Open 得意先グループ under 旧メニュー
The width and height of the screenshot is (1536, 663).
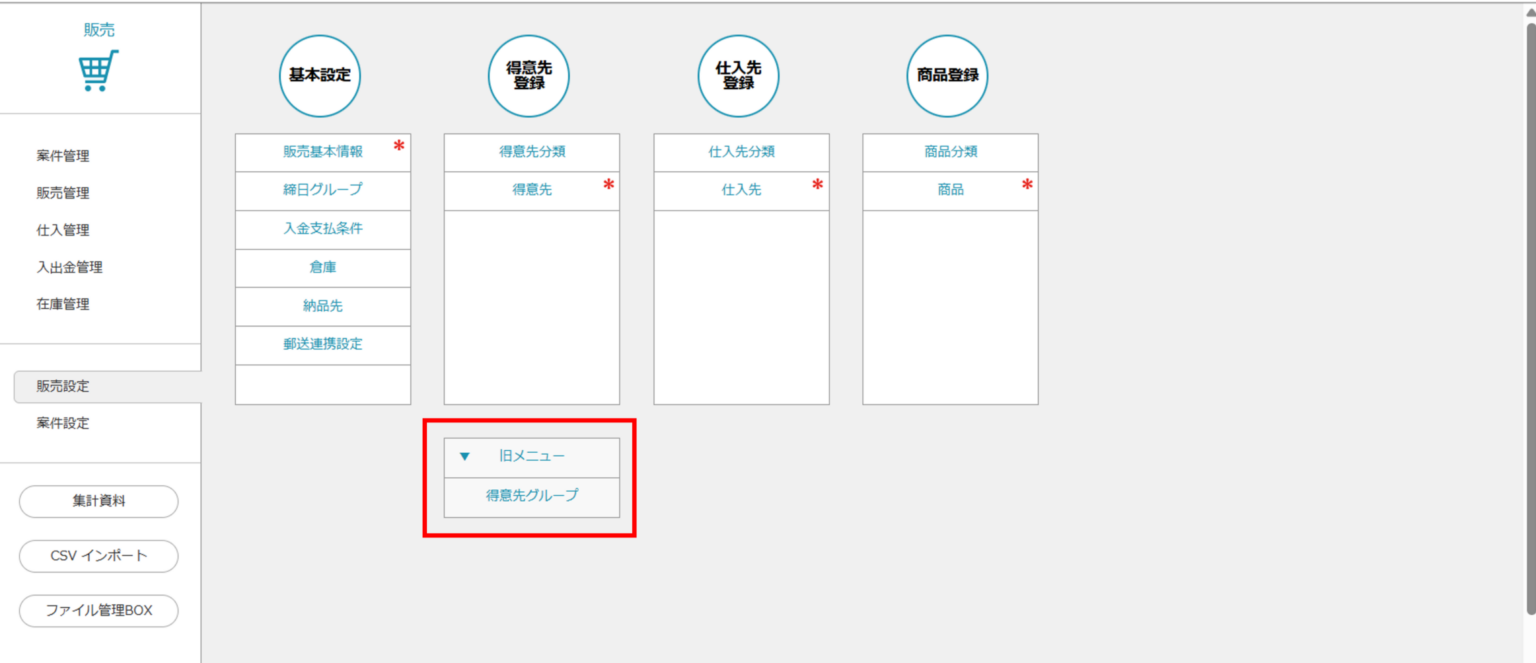[x=532, y=495]
